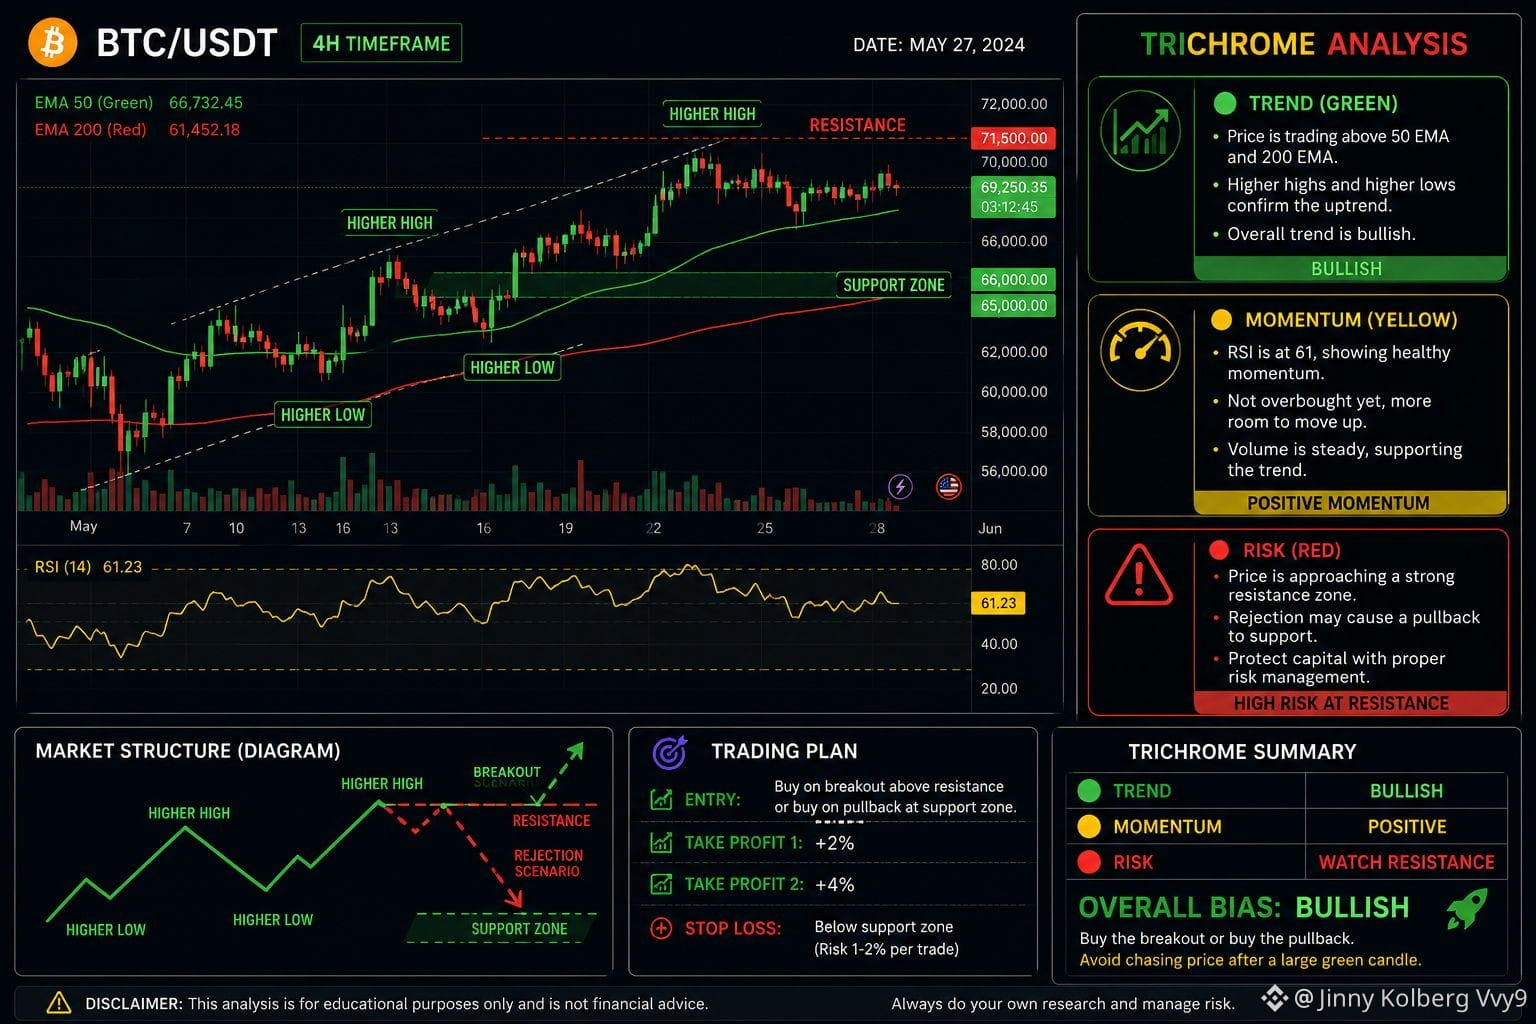1536x1024 pixels.
Task: Click the EMA 200 (Red) legend entry
Action: 137,129
